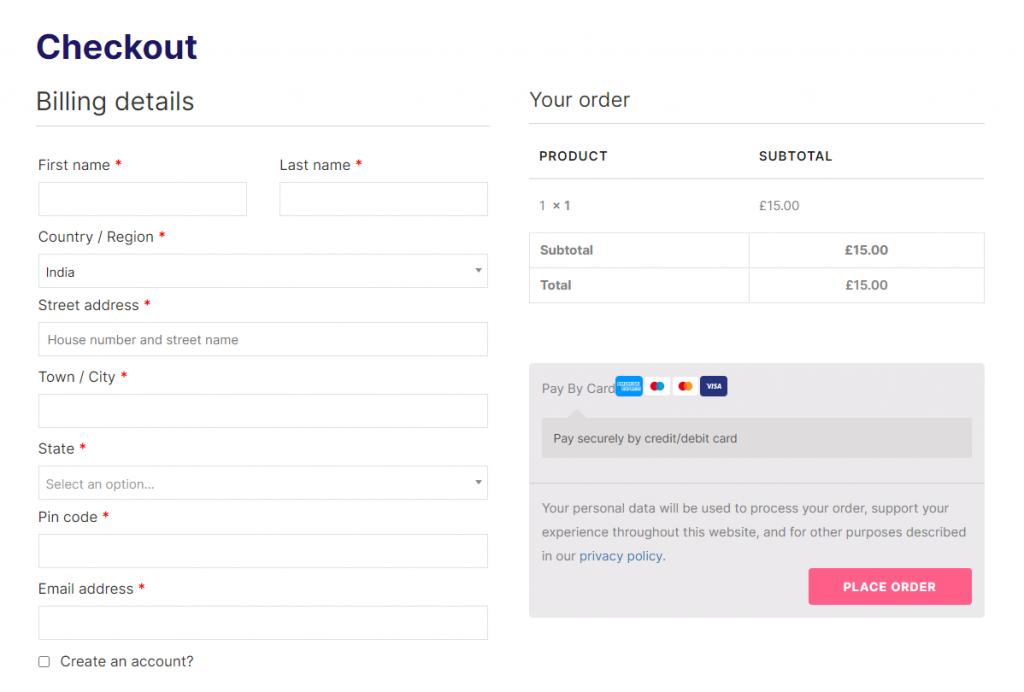
Task: Click the Pay securely by credit/debit card box
Action: (x=756, y=438)
